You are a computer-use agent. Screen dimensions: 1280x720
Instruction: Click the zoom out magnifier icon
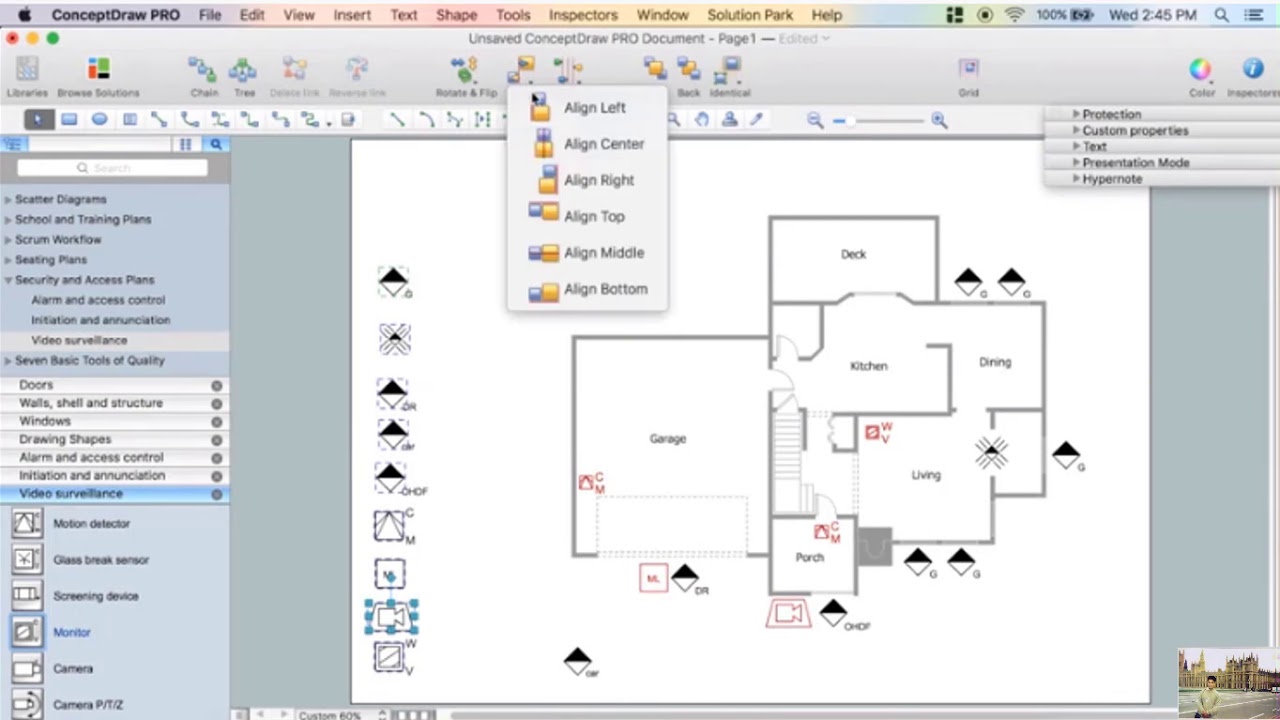tap(815, 120)
